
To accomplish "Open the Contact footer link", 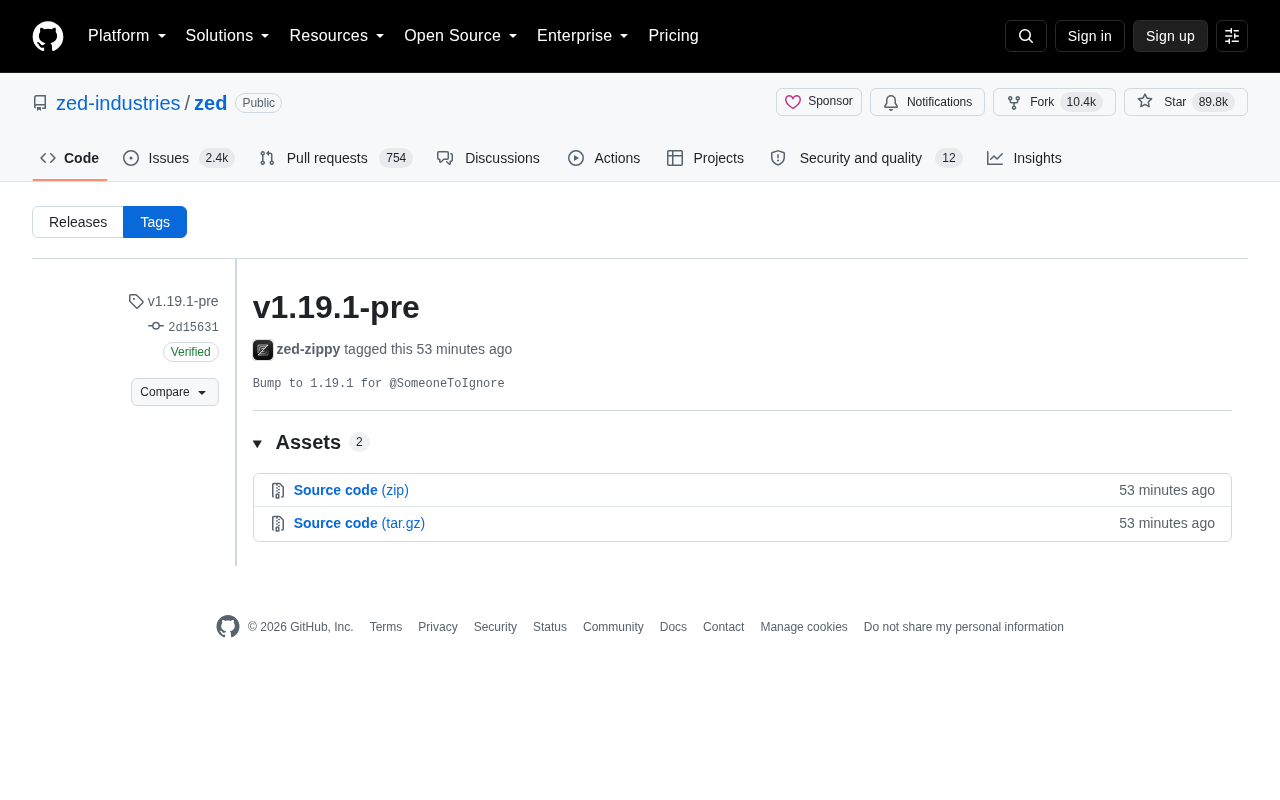I will [x=723, y=627].
